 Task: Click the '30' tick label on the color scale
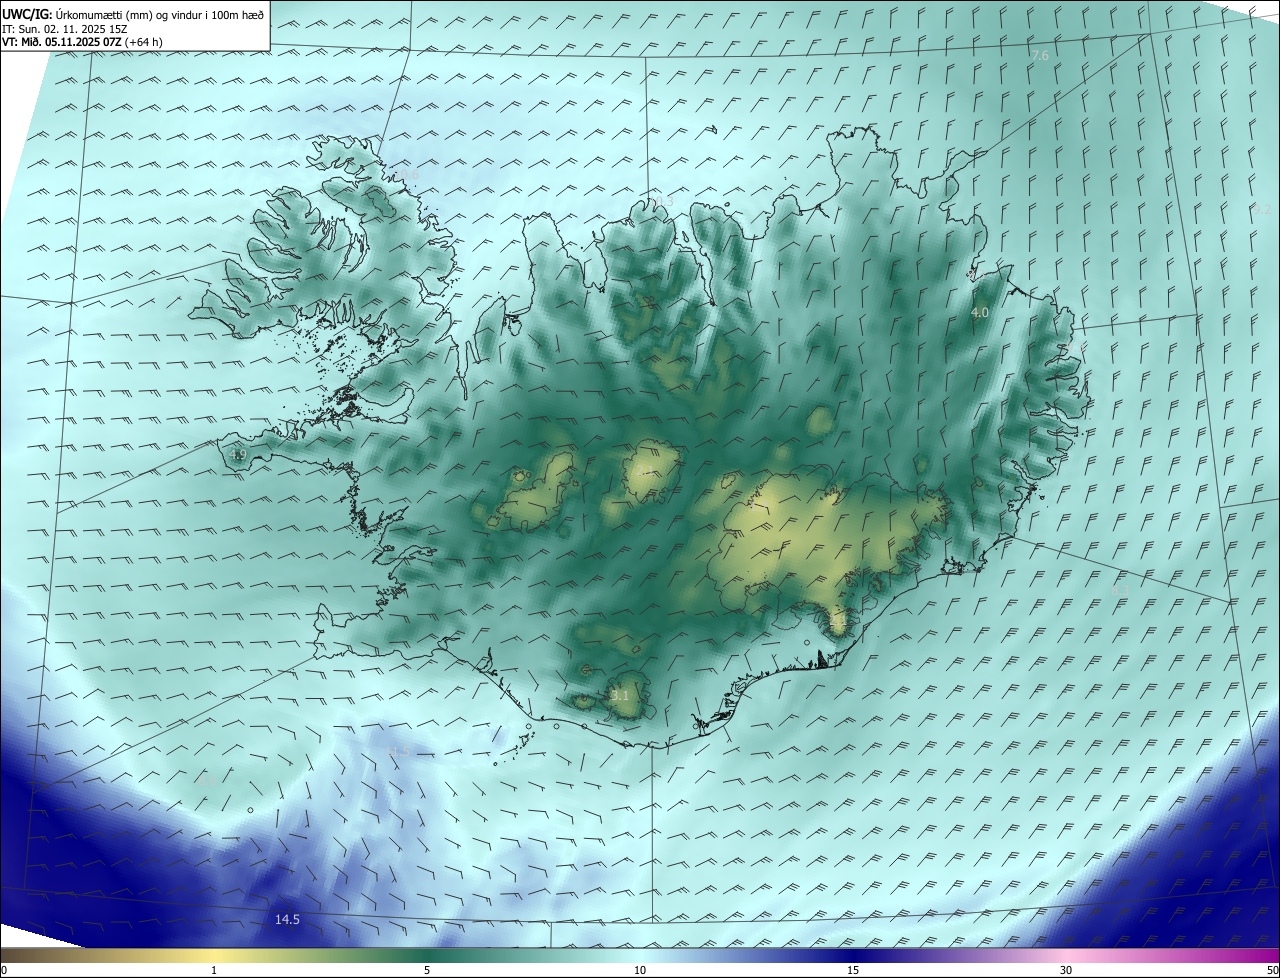coord(1066,970)
